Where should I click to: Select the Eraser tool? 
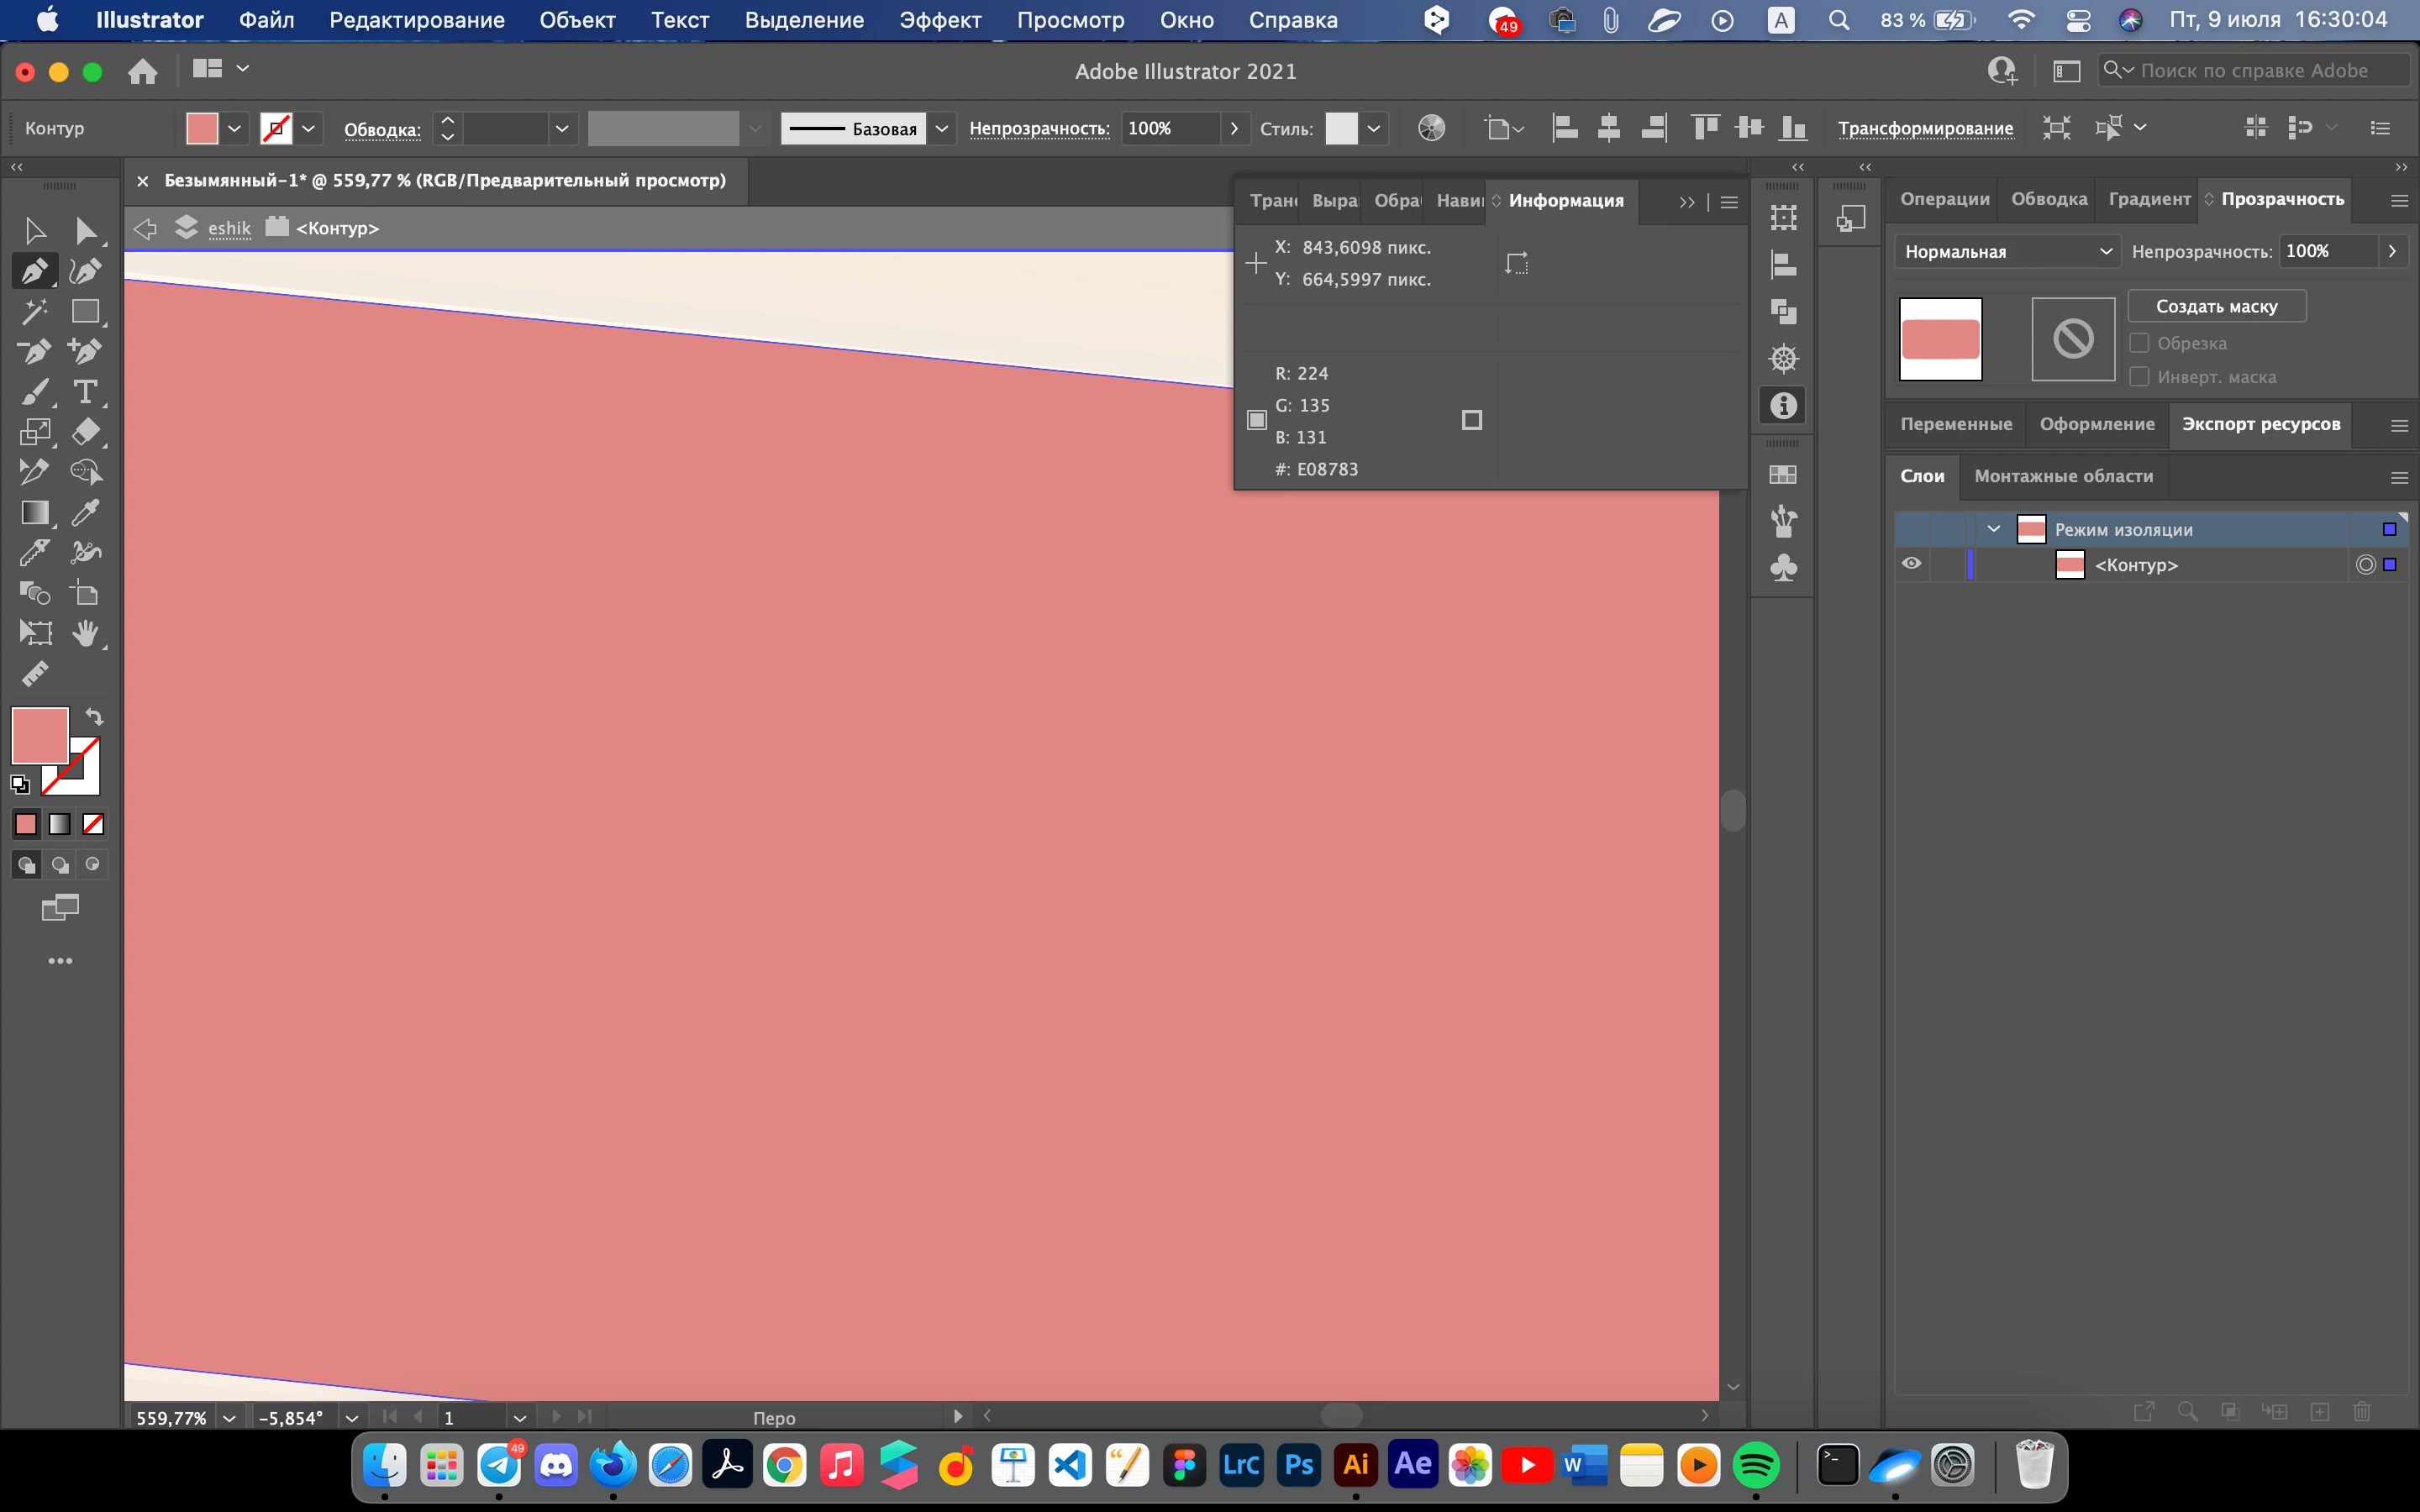(86, 432)
